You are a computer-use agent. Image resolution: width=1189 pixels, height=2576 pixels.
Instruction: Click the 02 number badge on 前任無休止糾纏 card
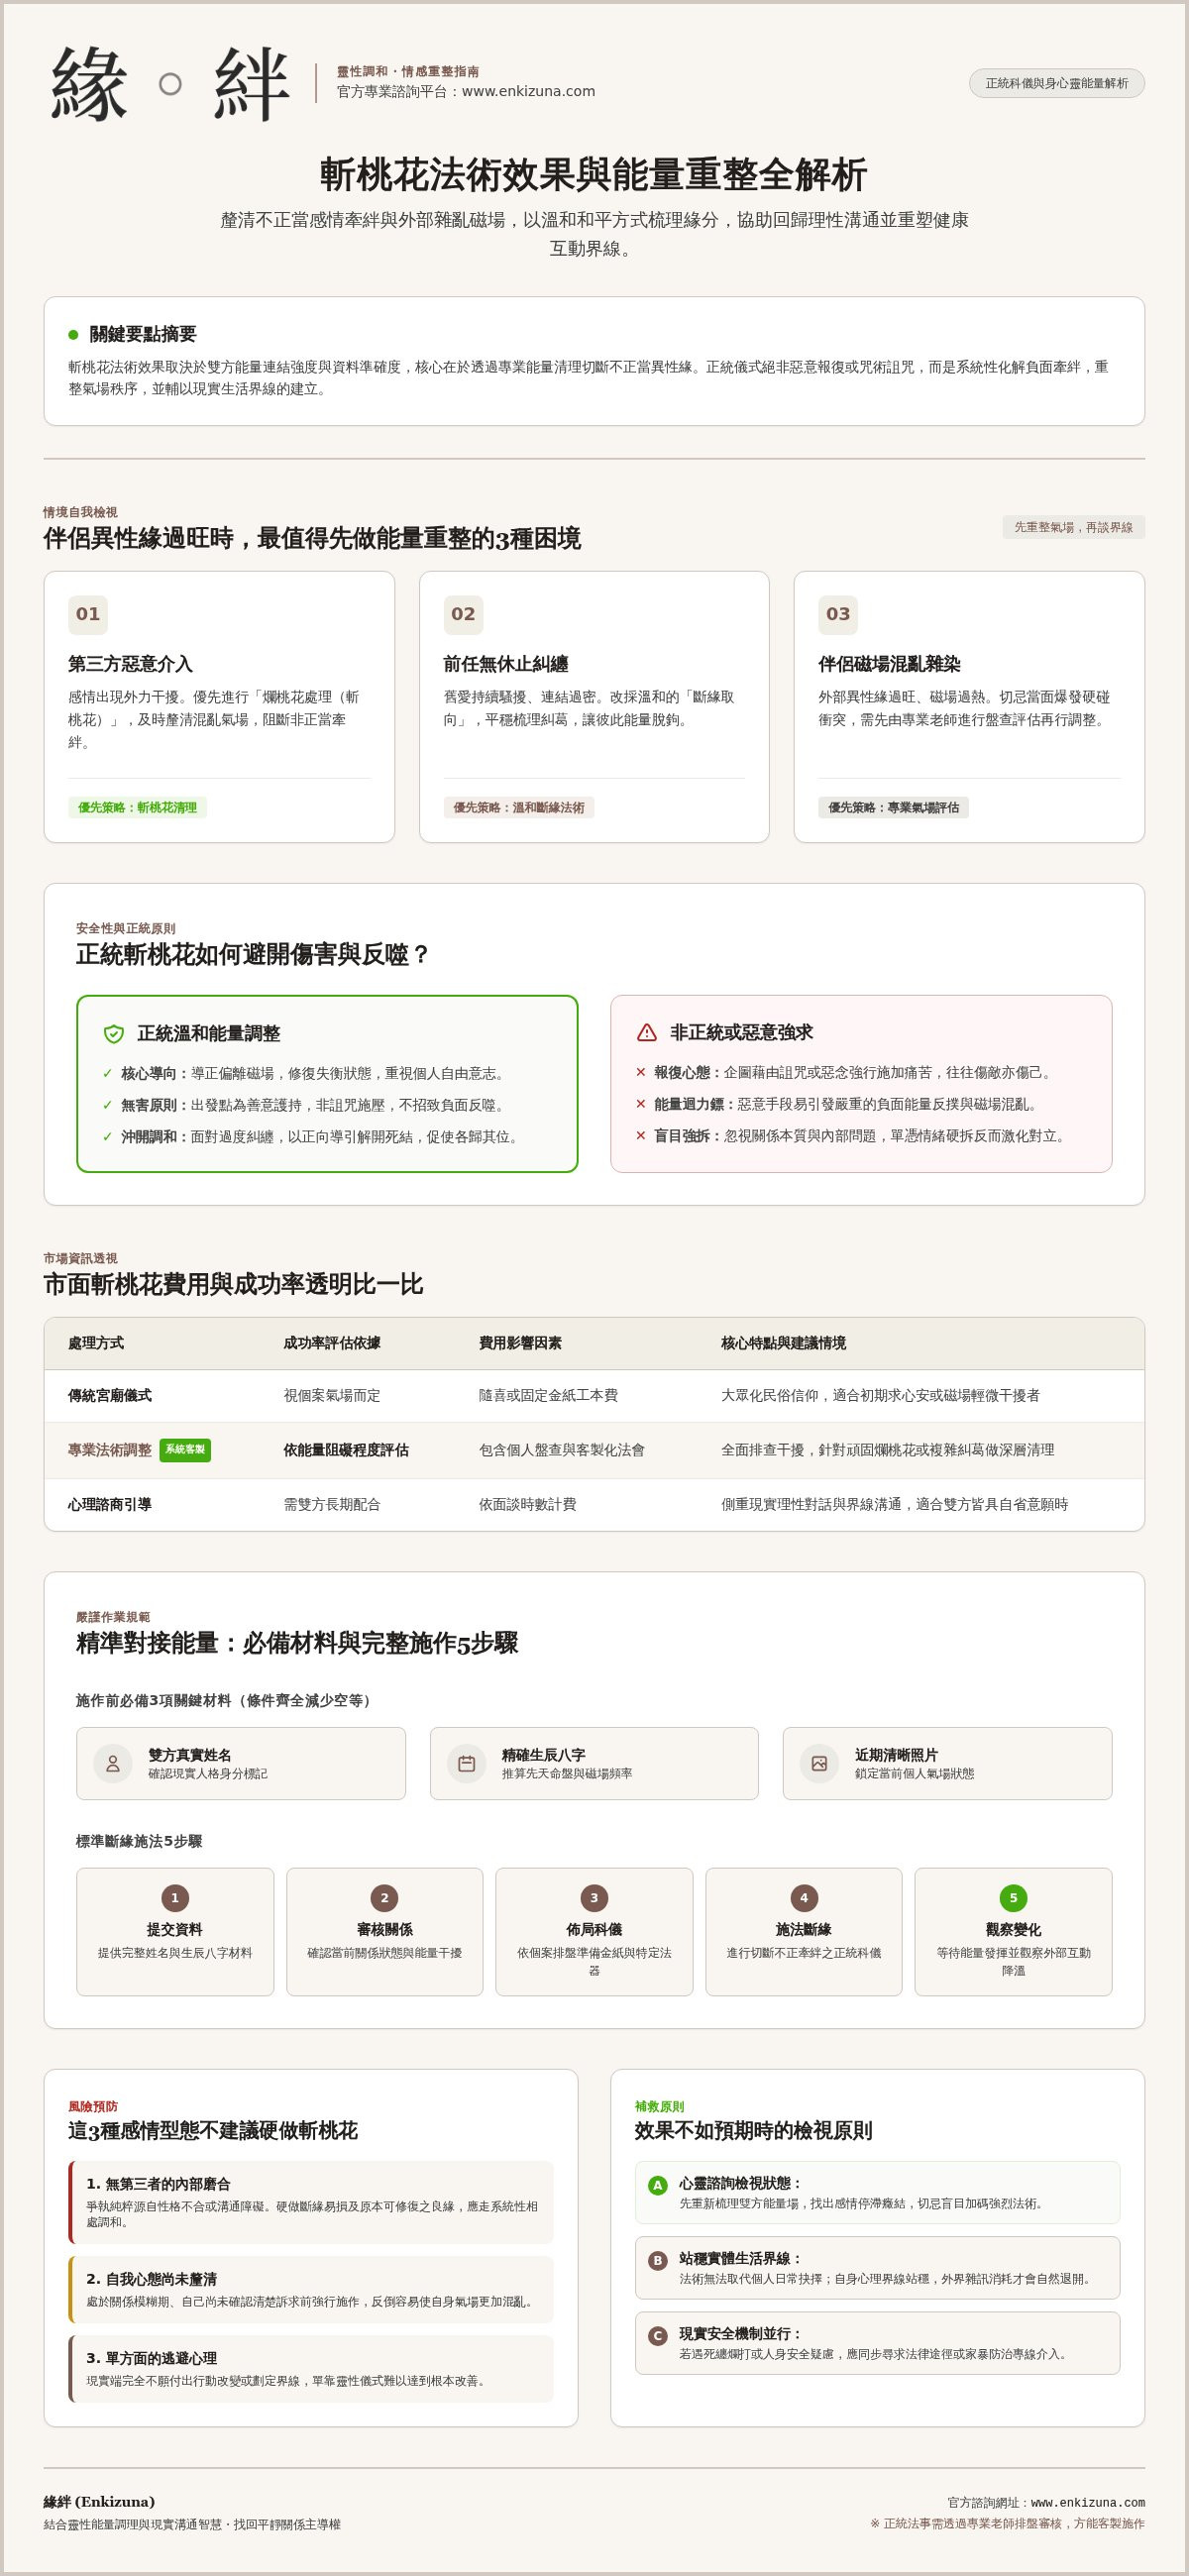463,614
